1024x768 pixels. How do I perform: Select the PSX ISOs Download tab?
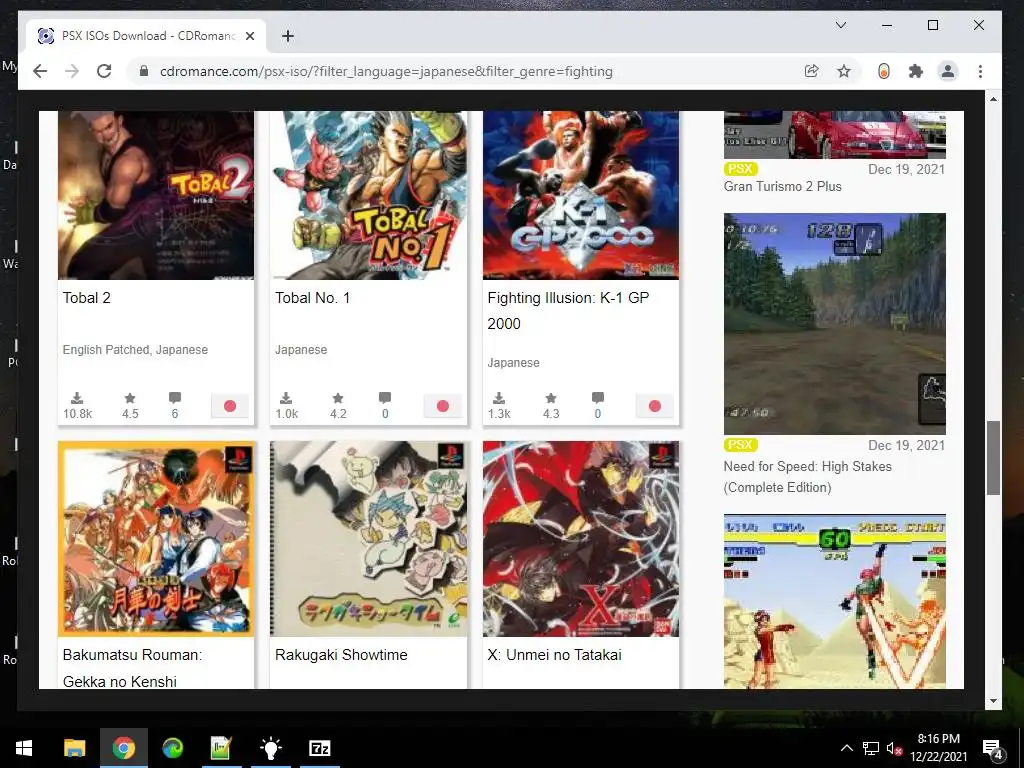point(146,36)
